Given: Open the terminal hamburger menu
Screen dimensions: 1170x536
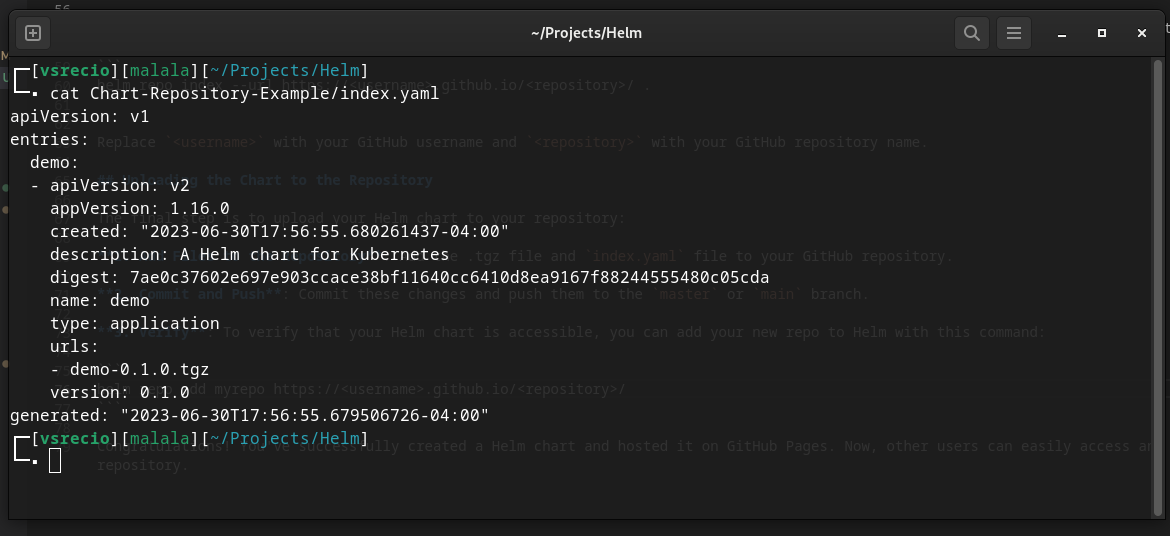Looking at the screenshot, I should point(1013,33).
